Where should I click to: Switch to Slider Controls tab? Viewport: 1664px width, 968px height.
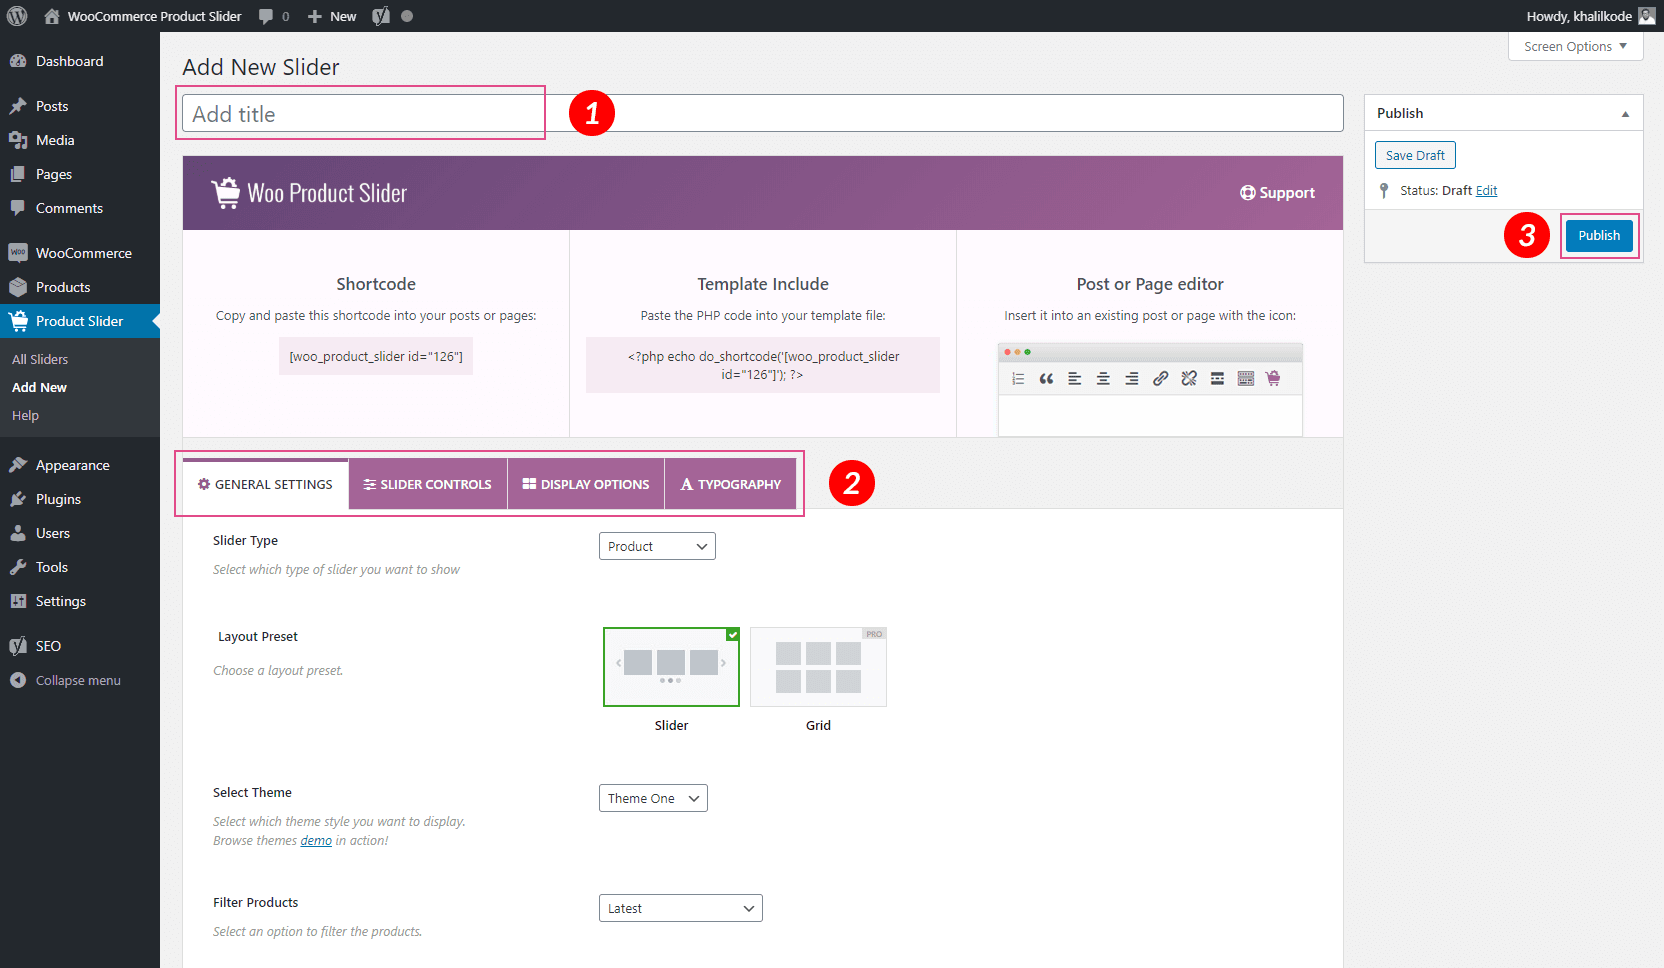tap(428, 484)
